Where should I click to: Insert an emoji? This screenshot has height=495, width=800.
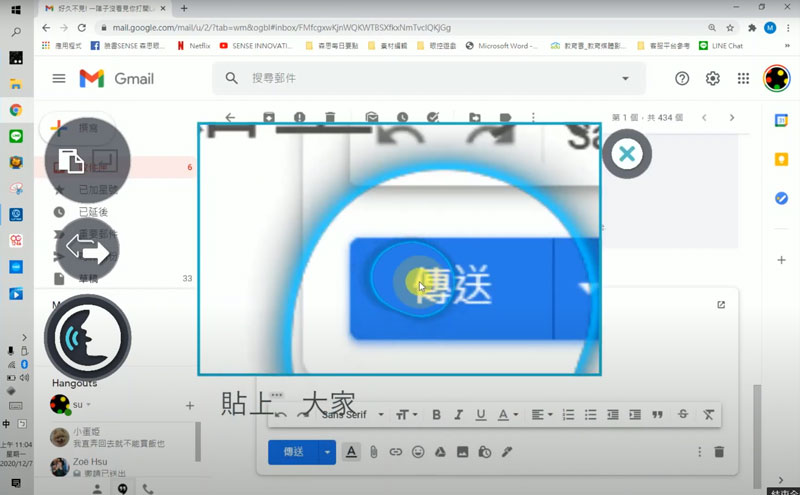[418, 452]
